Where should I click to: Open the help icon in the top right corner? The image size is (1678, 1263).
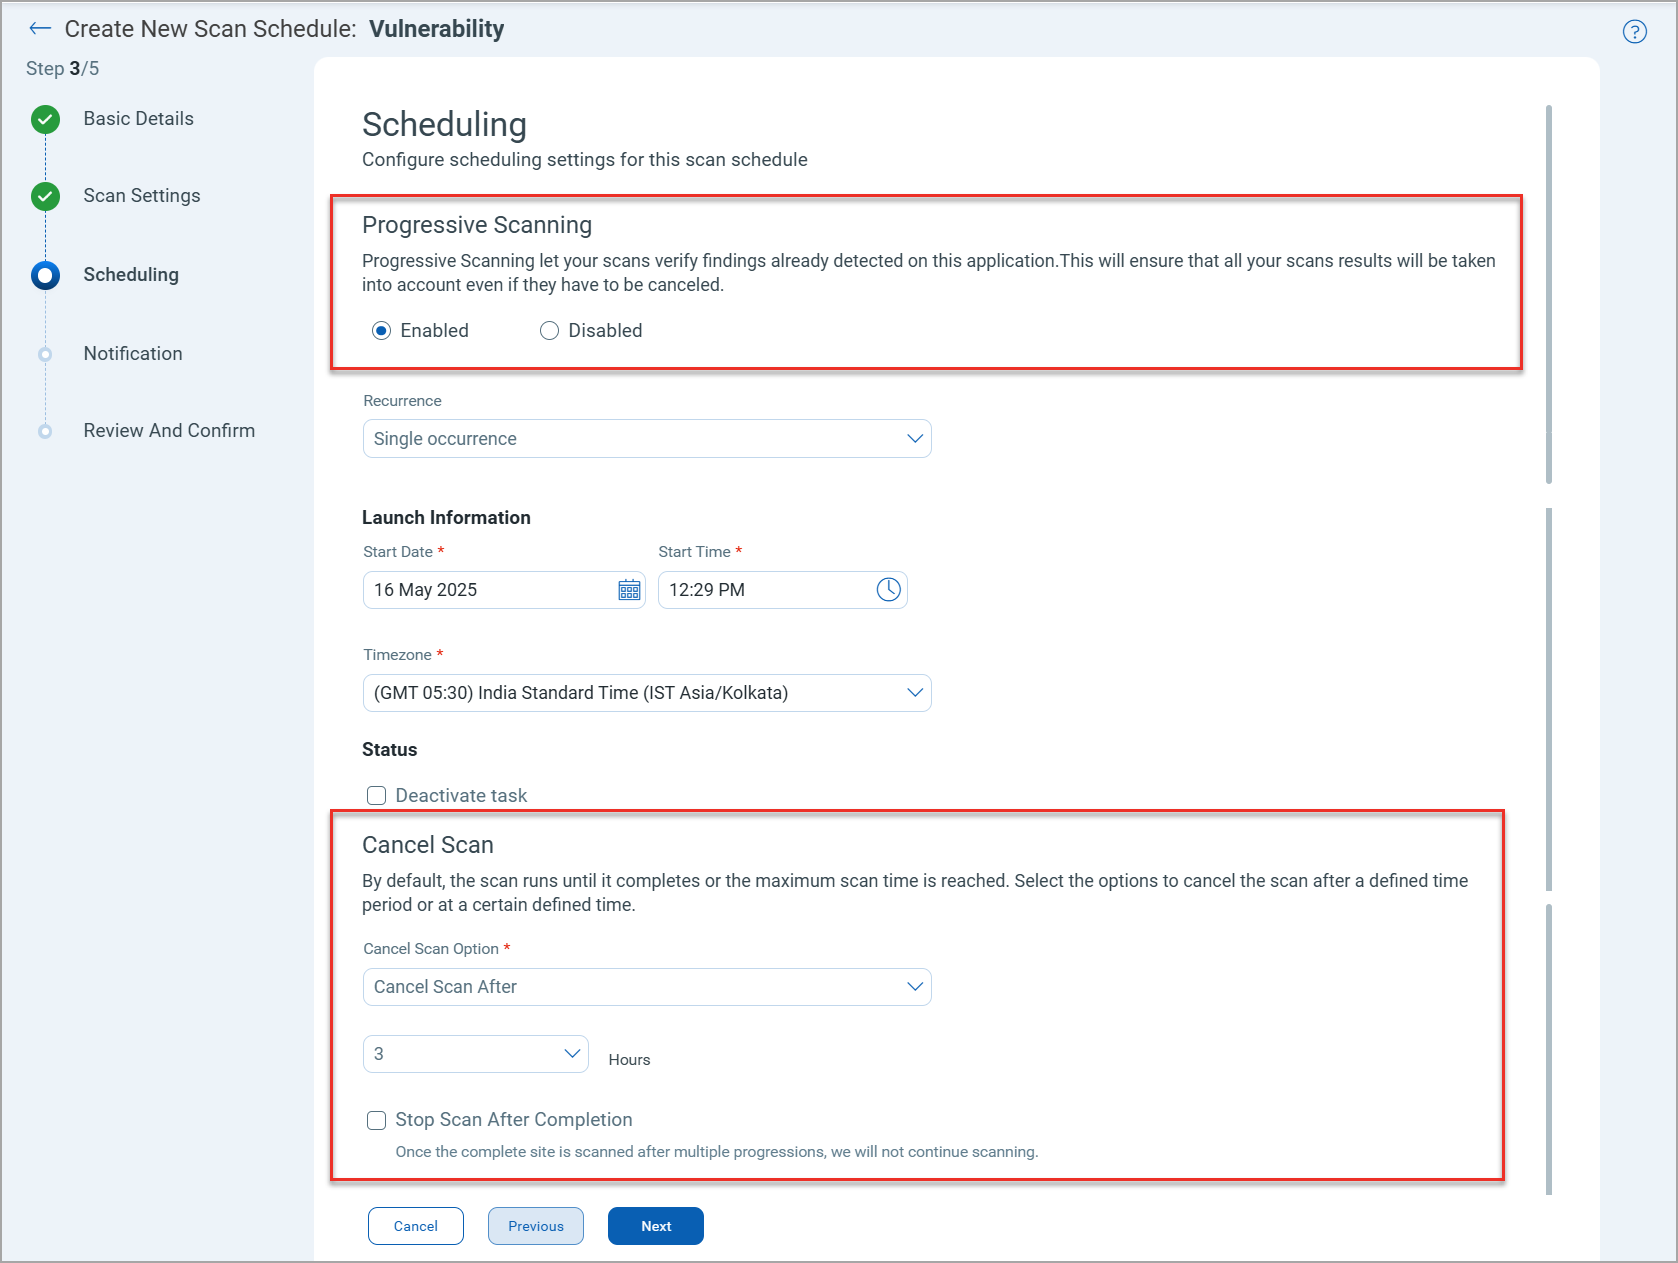point(1636,31)
